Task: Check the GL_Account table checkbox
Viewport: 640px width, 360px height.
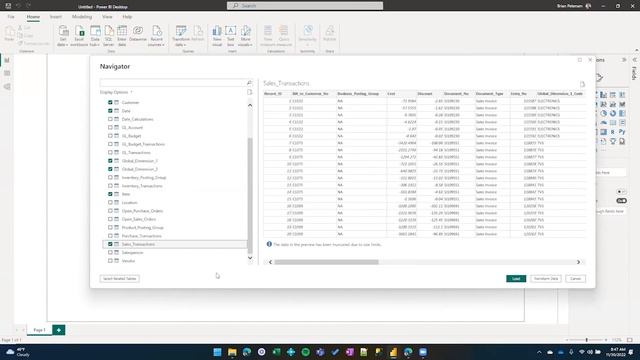Action: [110, 127]
